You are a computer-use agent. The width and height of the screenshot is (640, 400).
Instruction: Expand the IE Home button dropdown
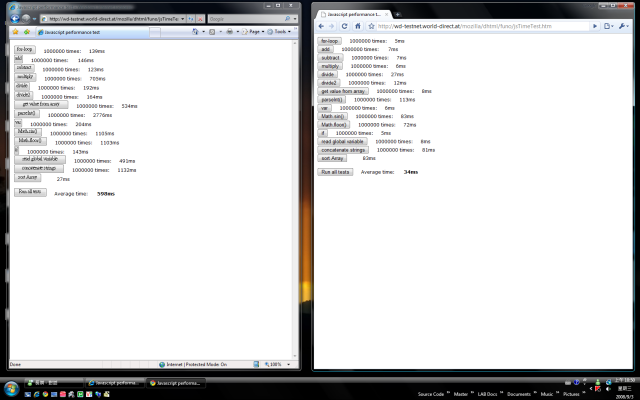coord(203,31)
